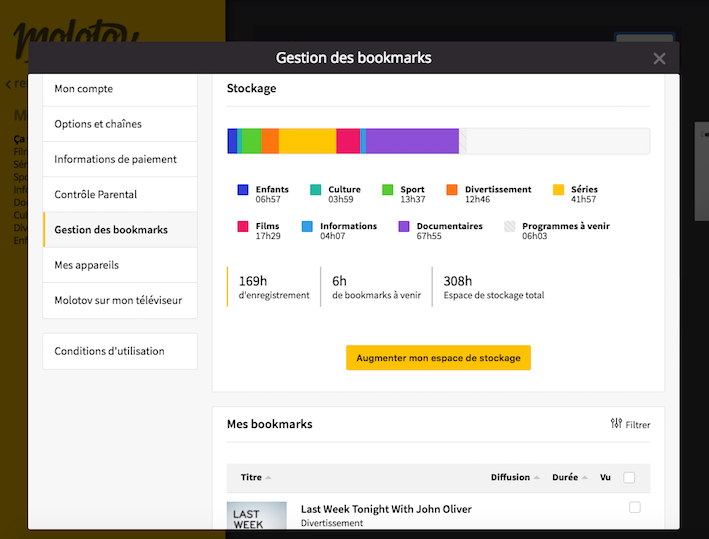Click the green Sport legend swatch
The height and width of the screenshot is (539, 709).
click(x=388, y=189)
